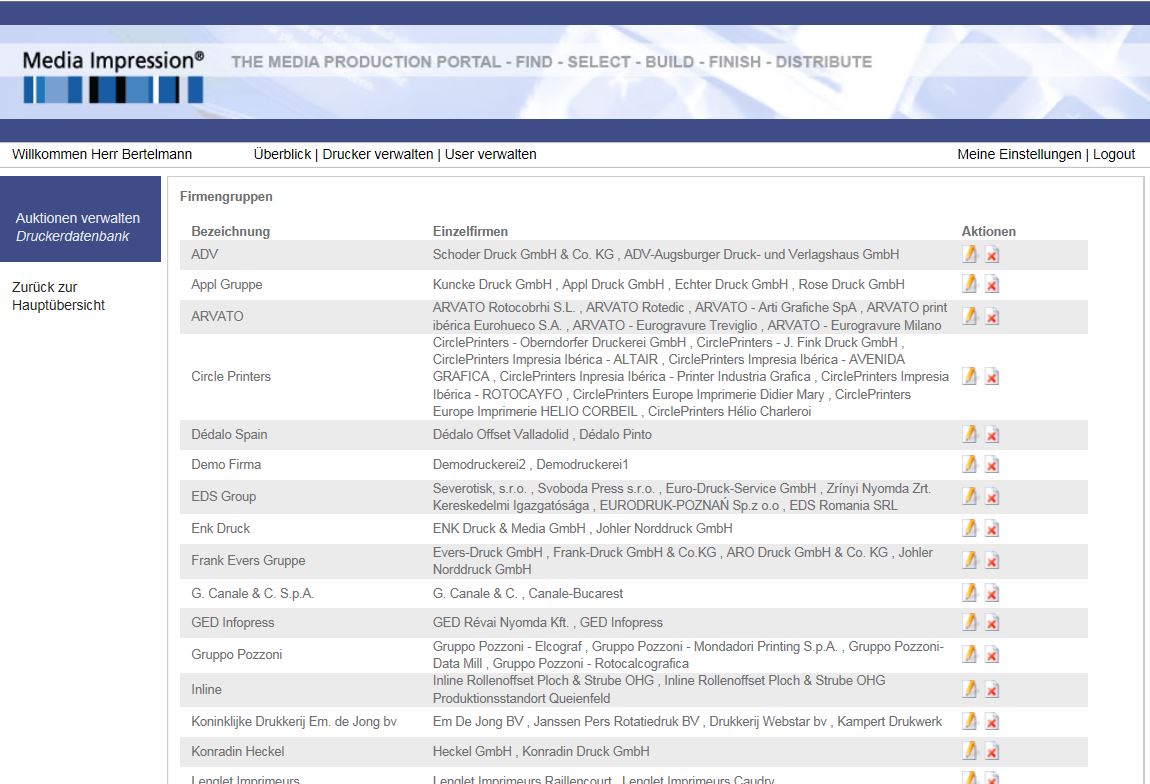1150x784 pixels.
Task: Remove the Enk Druck group
Action: coord(992,529)
